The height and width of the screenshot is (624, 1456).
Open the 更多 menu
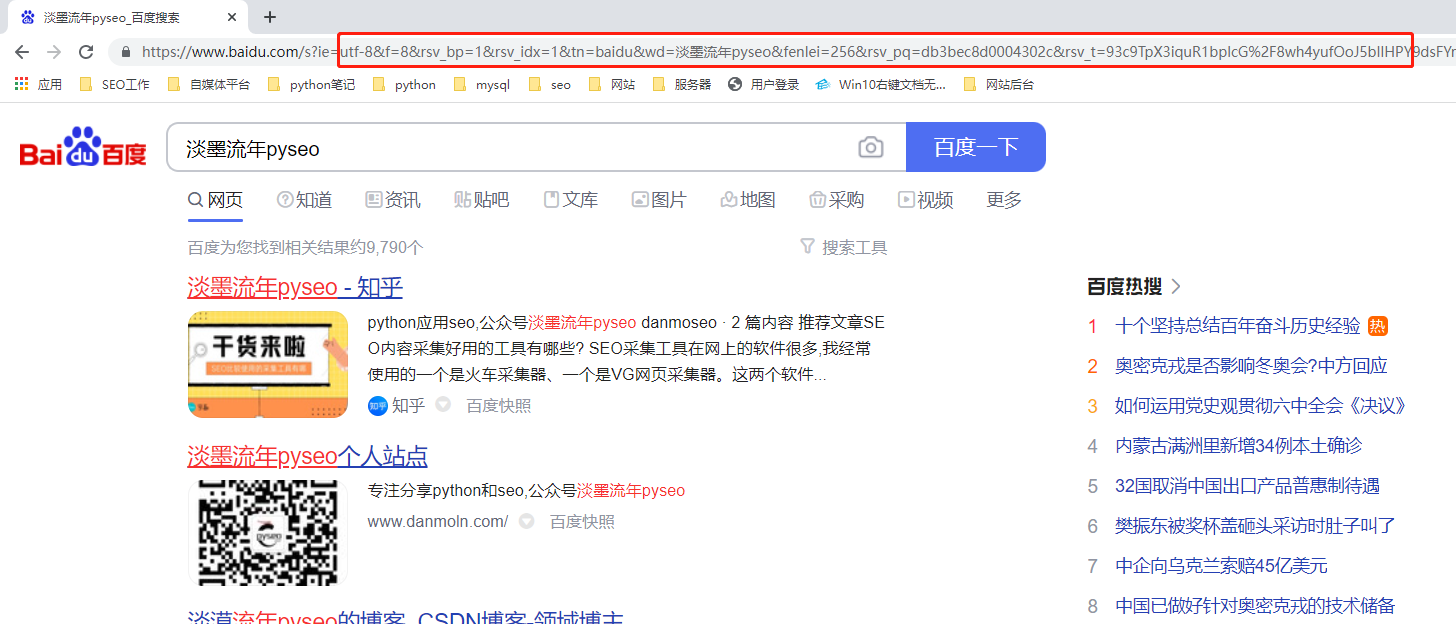click(1004, 200)
